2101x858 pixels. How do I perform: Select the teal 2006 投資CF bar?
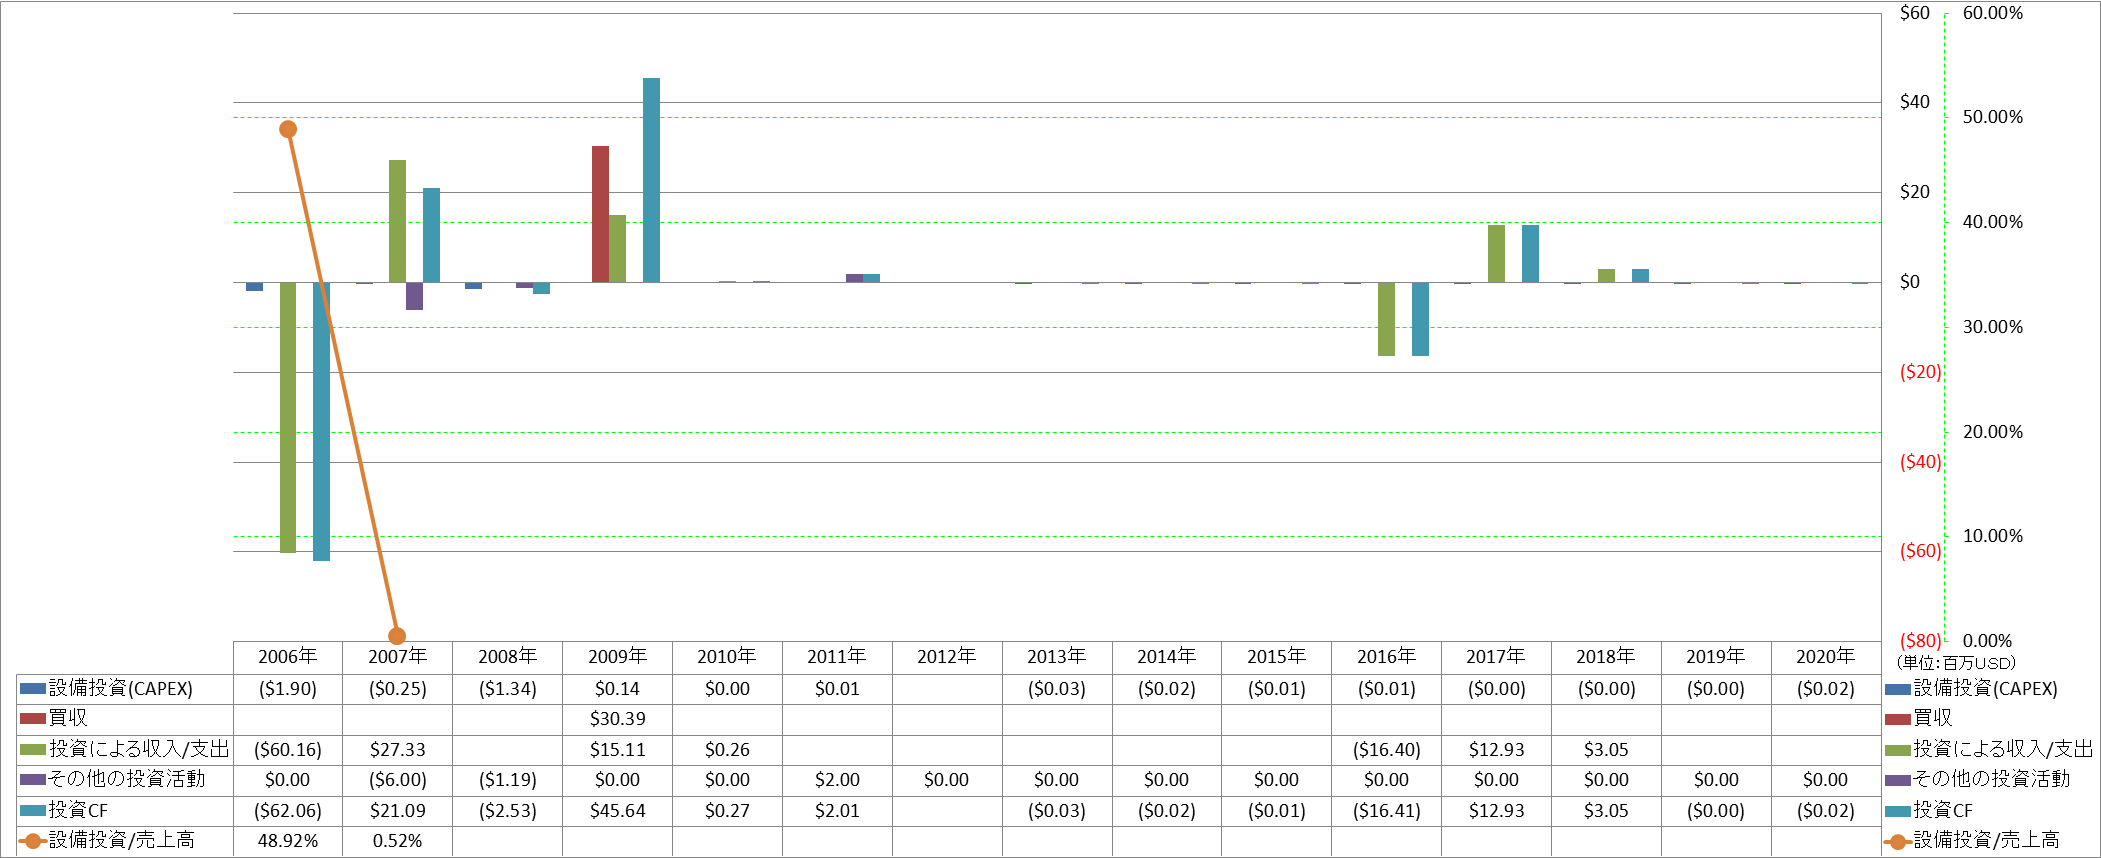(x=321, y=421)
